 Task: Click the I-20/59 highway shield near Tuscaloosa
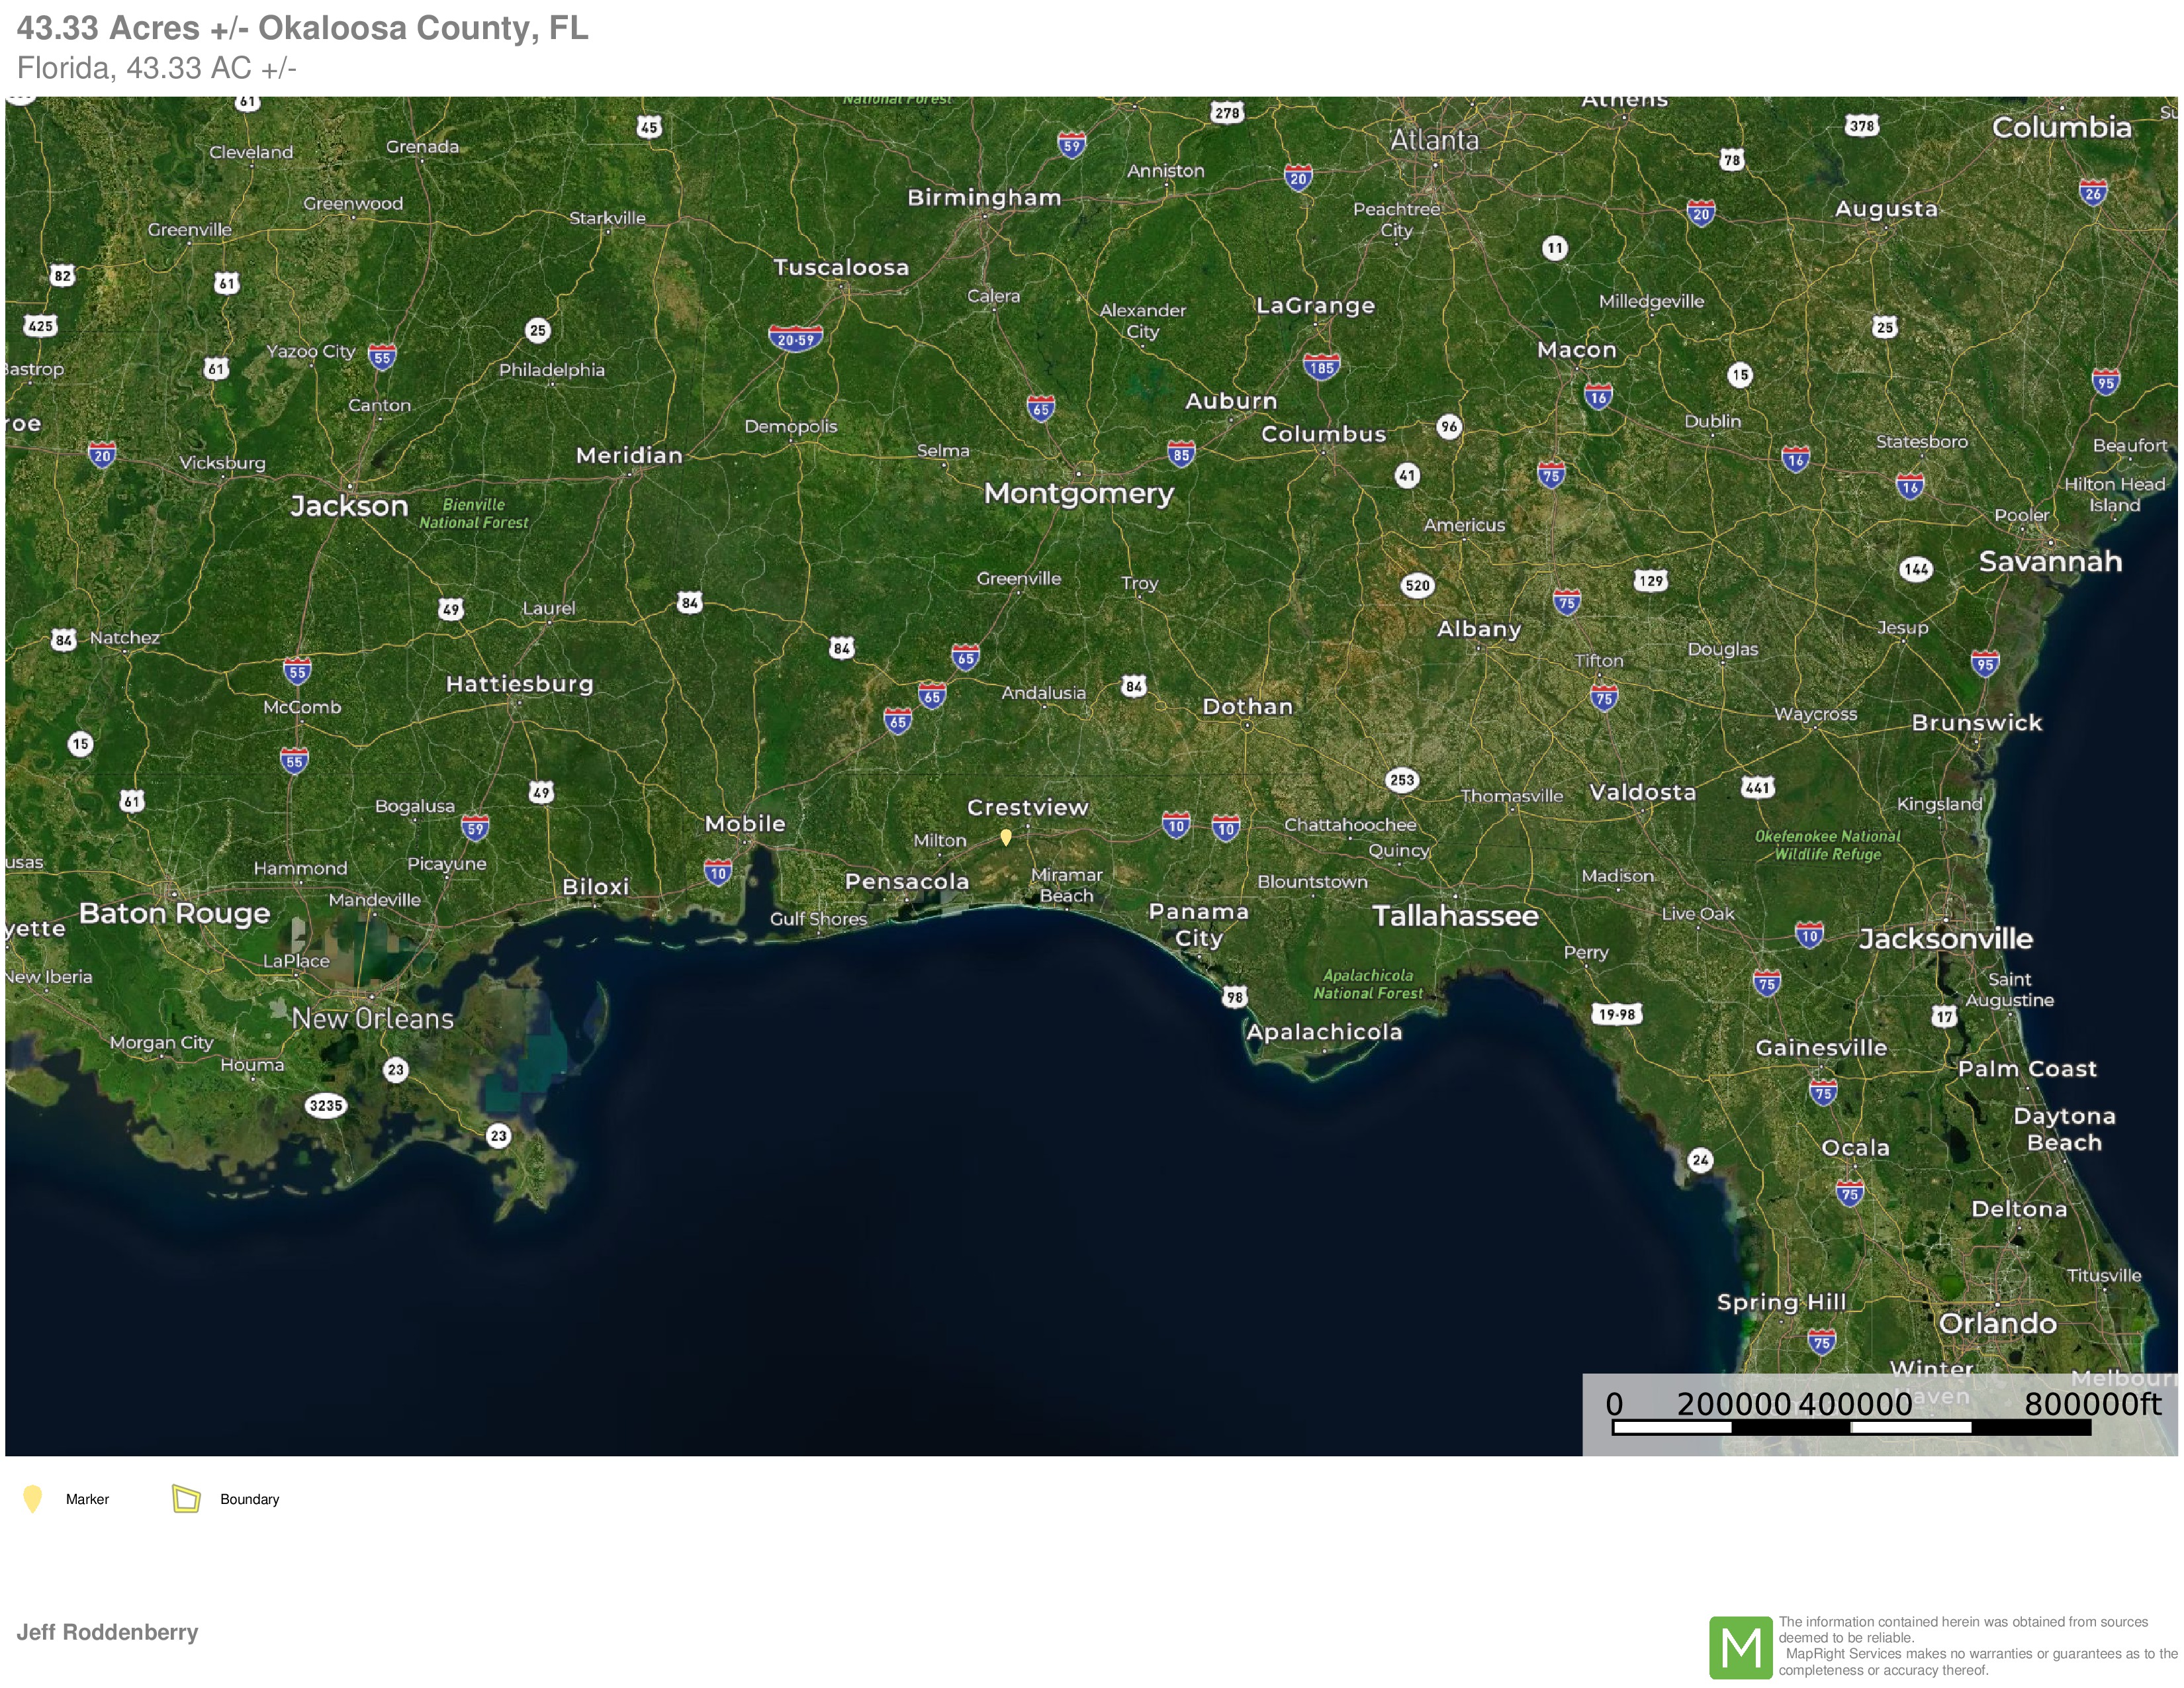pos(795,338)
